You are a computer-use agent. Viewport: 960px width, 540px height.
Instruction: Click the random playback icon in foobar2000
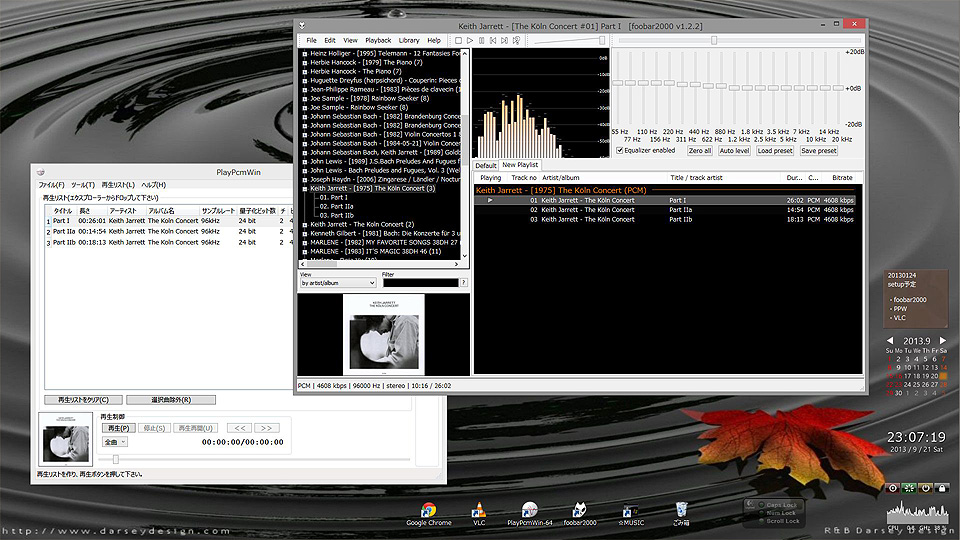[516, 40]
